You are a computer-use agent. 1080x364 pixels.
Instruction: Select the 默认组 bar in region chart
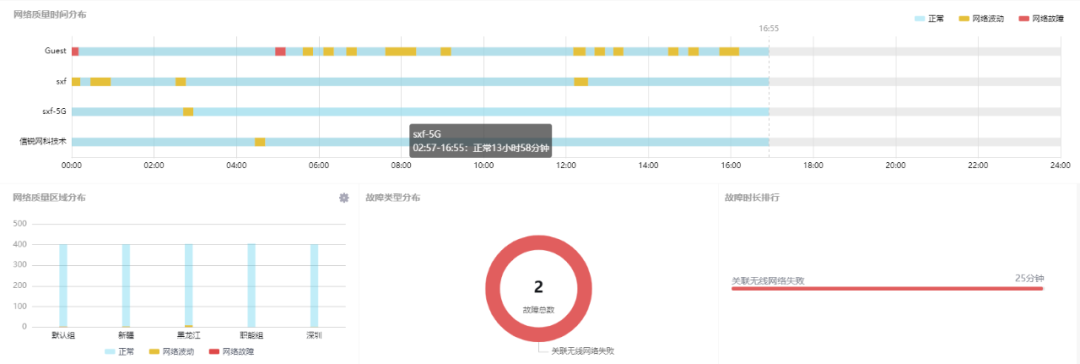63,285
